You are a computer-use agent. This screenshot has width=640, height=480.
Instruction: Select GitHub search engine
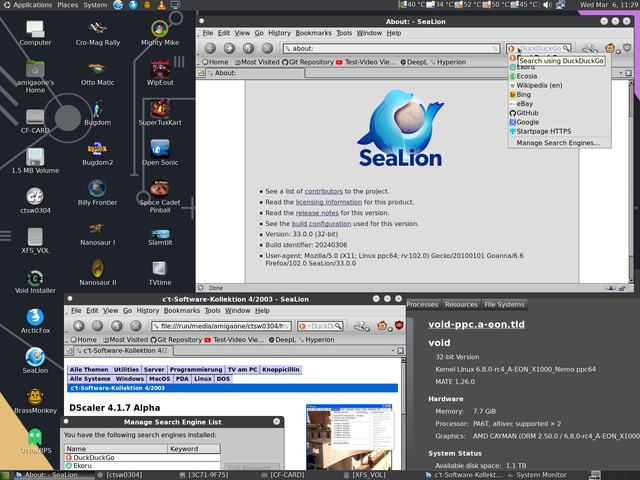(x=560, y=113)
